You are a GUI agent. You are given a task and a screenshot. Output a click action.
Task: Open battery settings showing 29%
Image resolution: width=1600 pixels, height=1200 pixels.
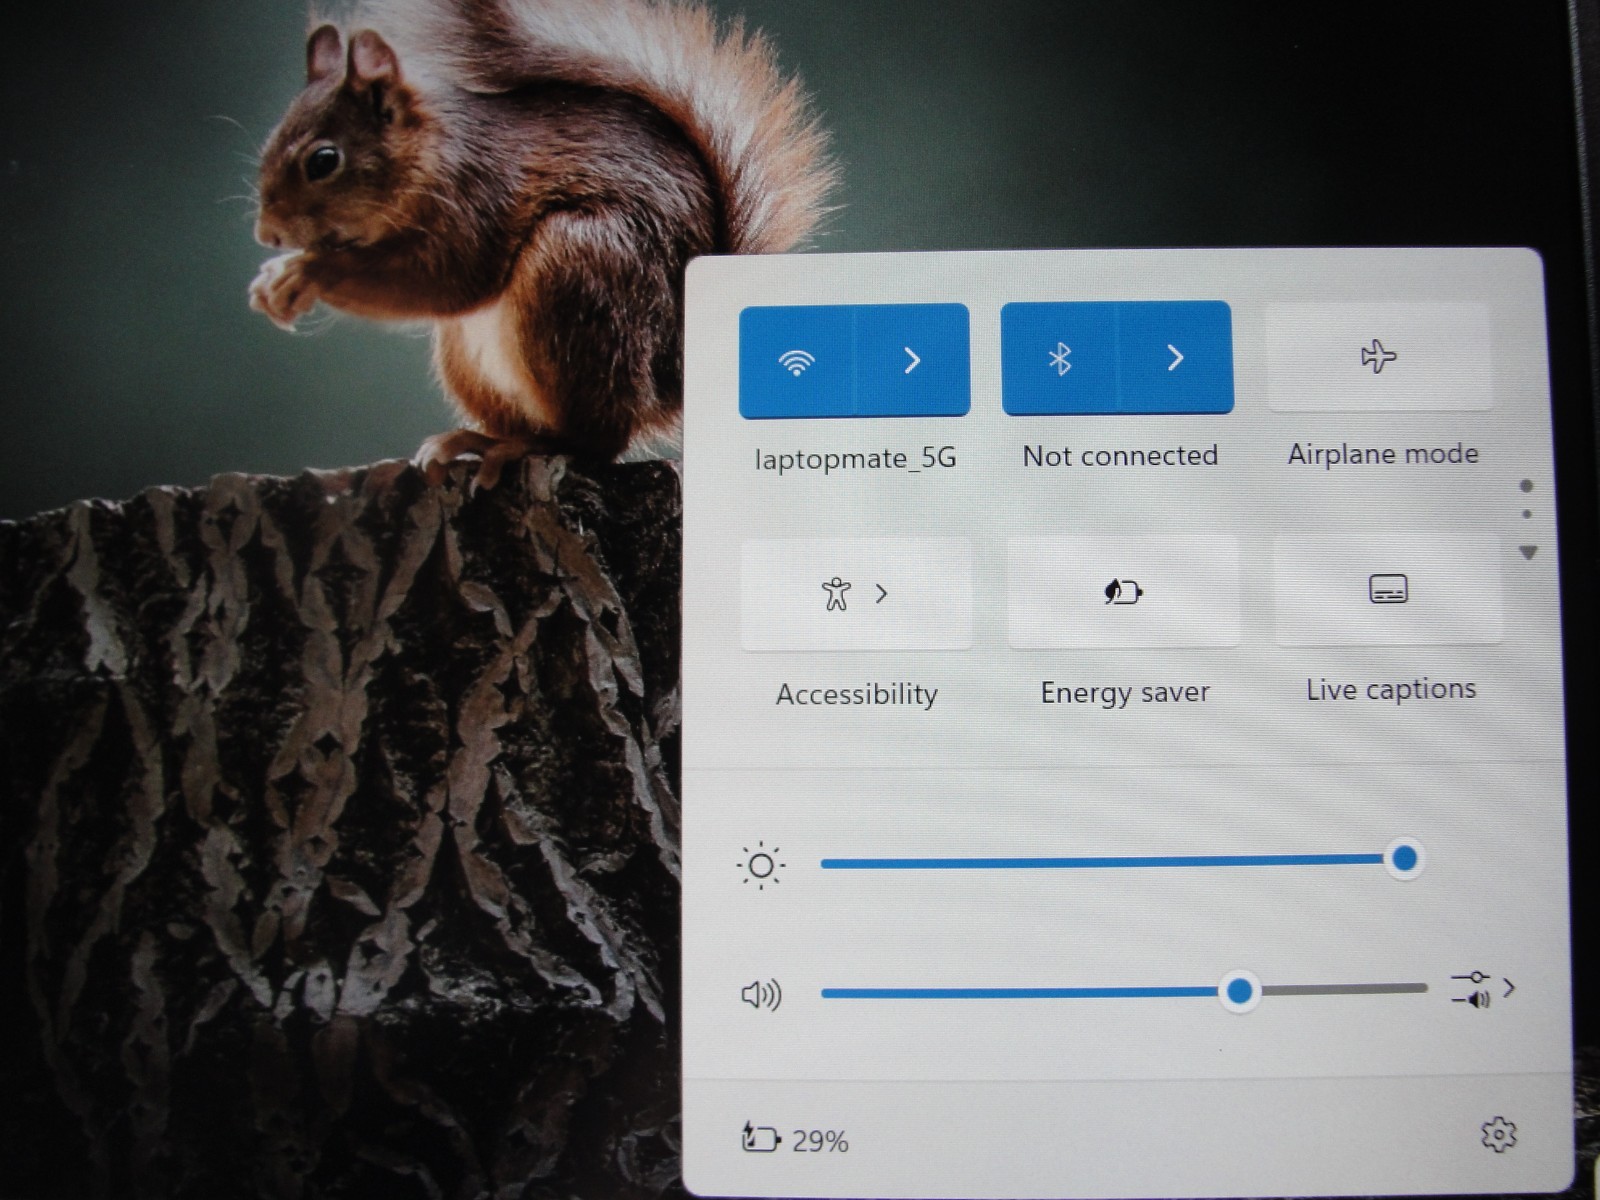tap(795, 1140)
